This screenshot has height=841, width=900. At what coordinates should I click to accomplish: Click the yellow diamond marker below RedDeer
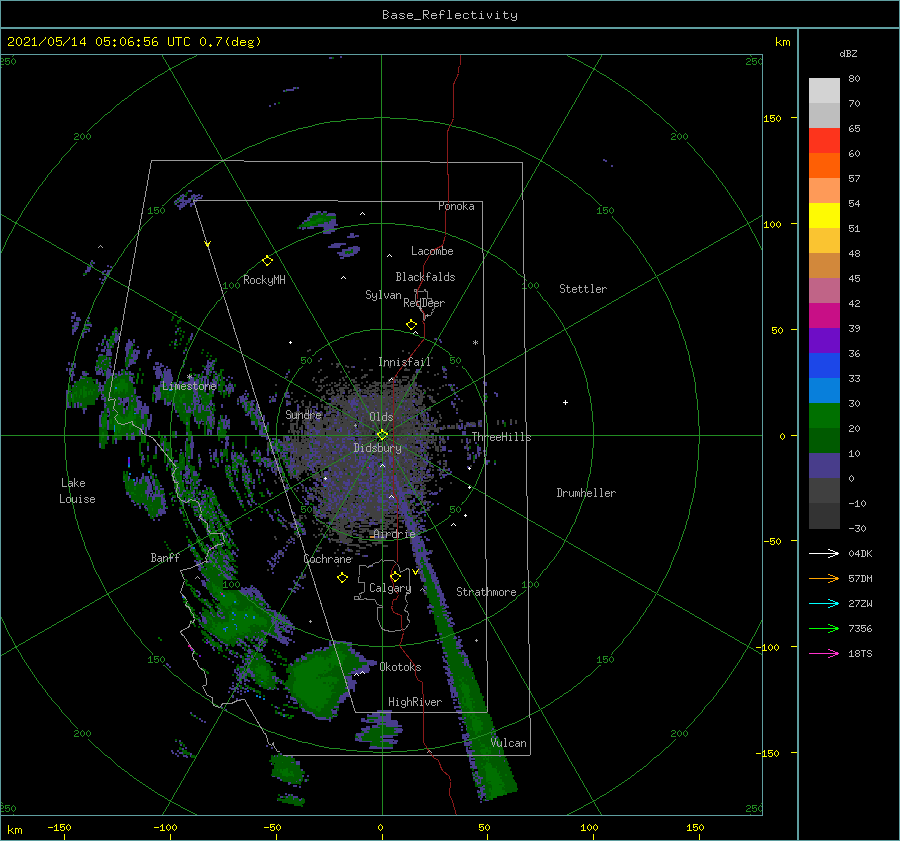tap(411, 325)
